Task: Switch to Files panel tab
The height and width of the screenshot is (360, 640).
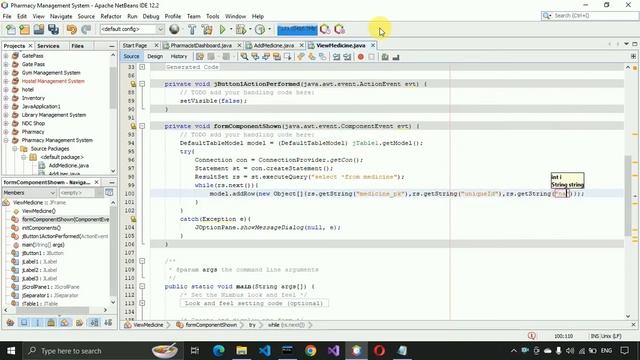Action: tap(78, 46)
